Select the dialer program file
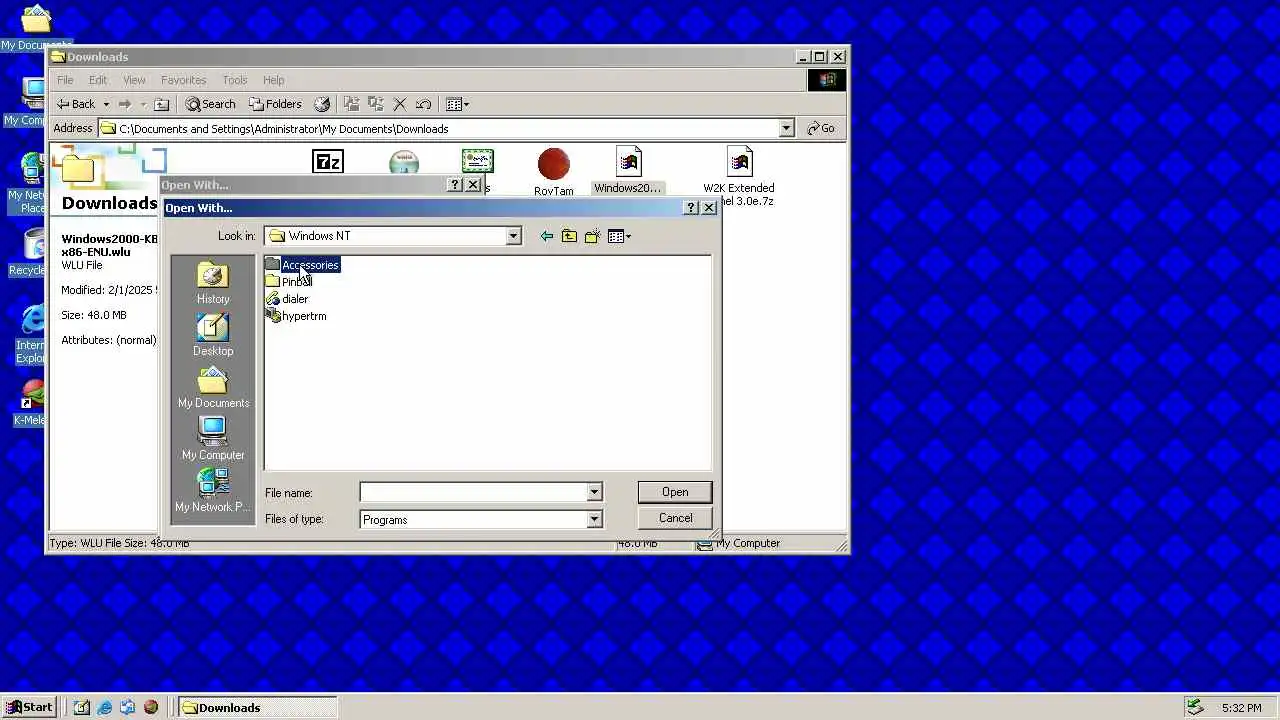Screen dimensions: 1280x720 coord(287,299)
